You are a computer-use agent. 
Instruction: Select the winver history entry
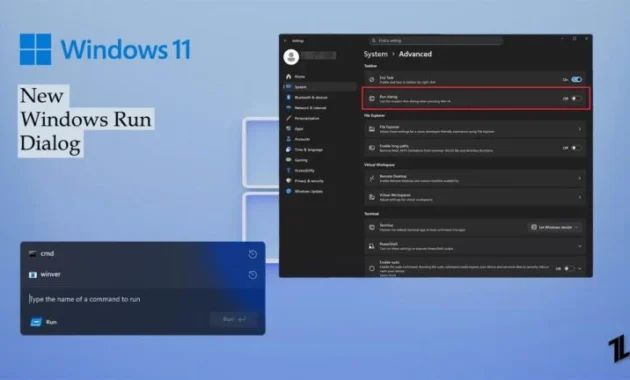click(142, 275)
